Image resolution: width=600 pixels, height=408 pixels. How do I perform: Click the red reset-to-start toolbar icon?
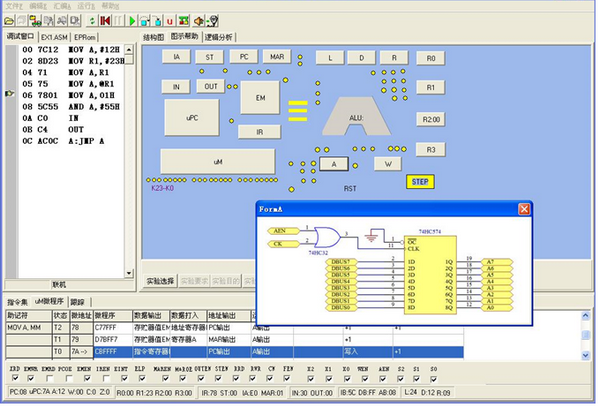coord(104,20)
